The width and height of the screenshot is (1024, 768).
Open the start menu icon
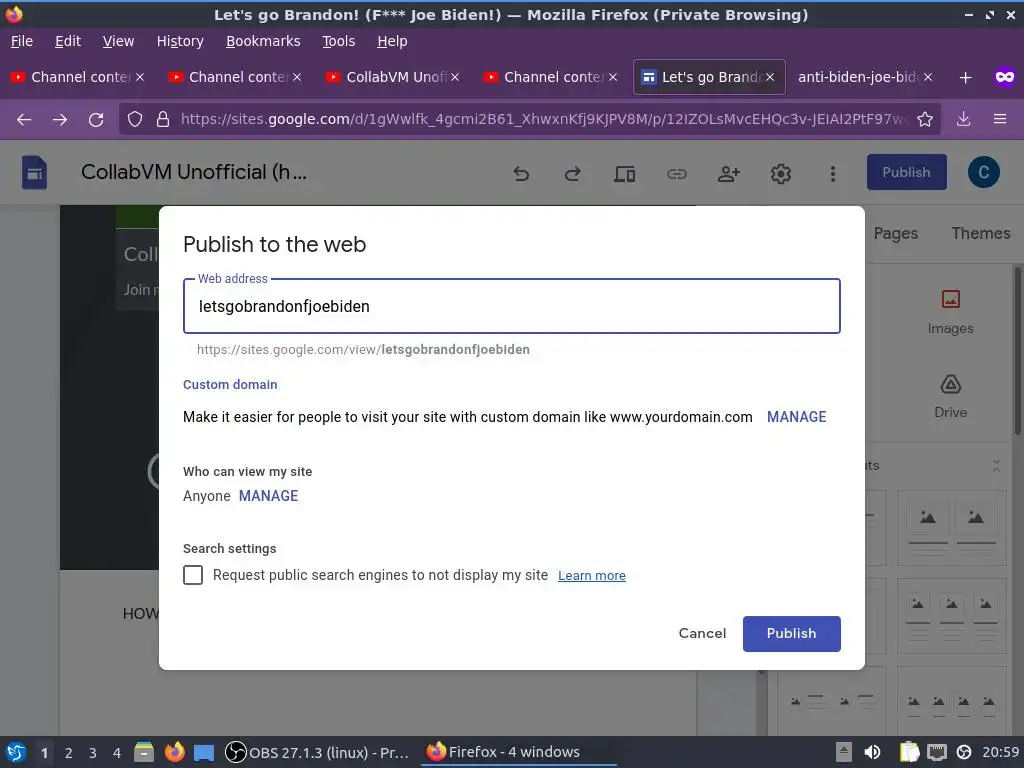(16, 752)
